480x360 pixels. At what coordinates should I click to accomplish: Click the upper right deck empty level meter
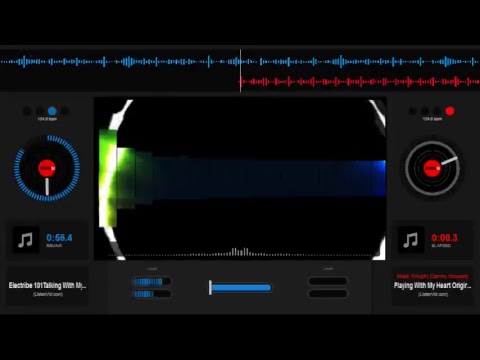328,281
